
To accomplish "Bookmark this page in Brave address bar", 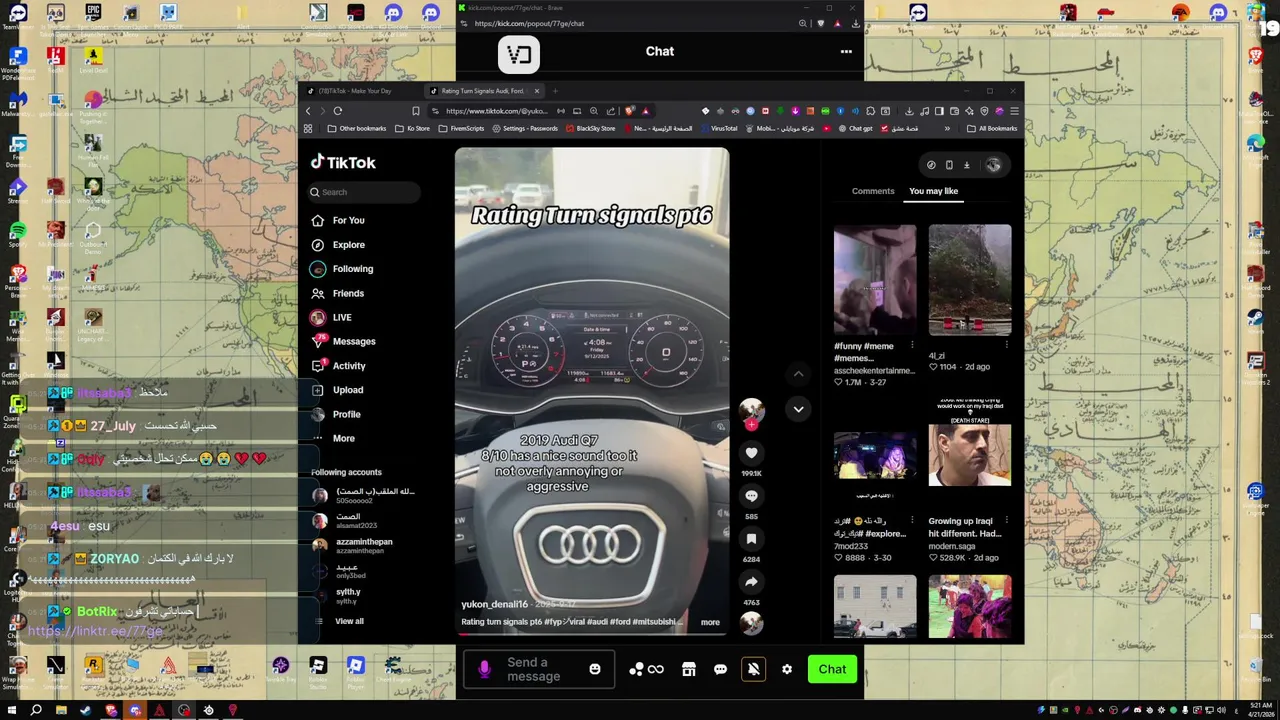I will click(416, 111).
